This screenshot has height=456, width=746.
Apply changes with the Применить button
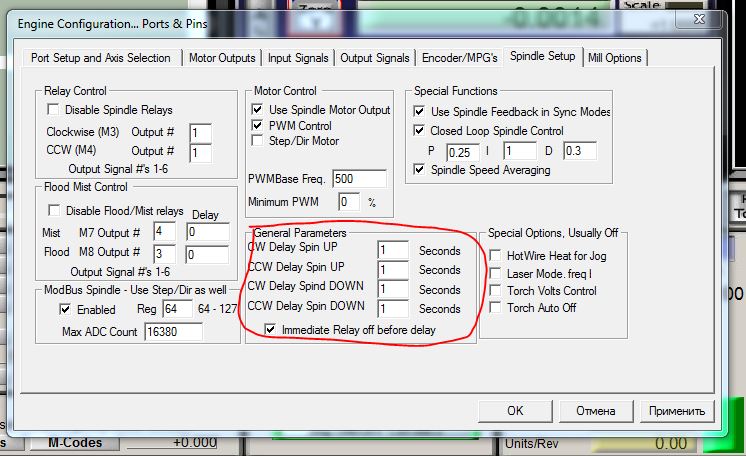click(677, 411)
